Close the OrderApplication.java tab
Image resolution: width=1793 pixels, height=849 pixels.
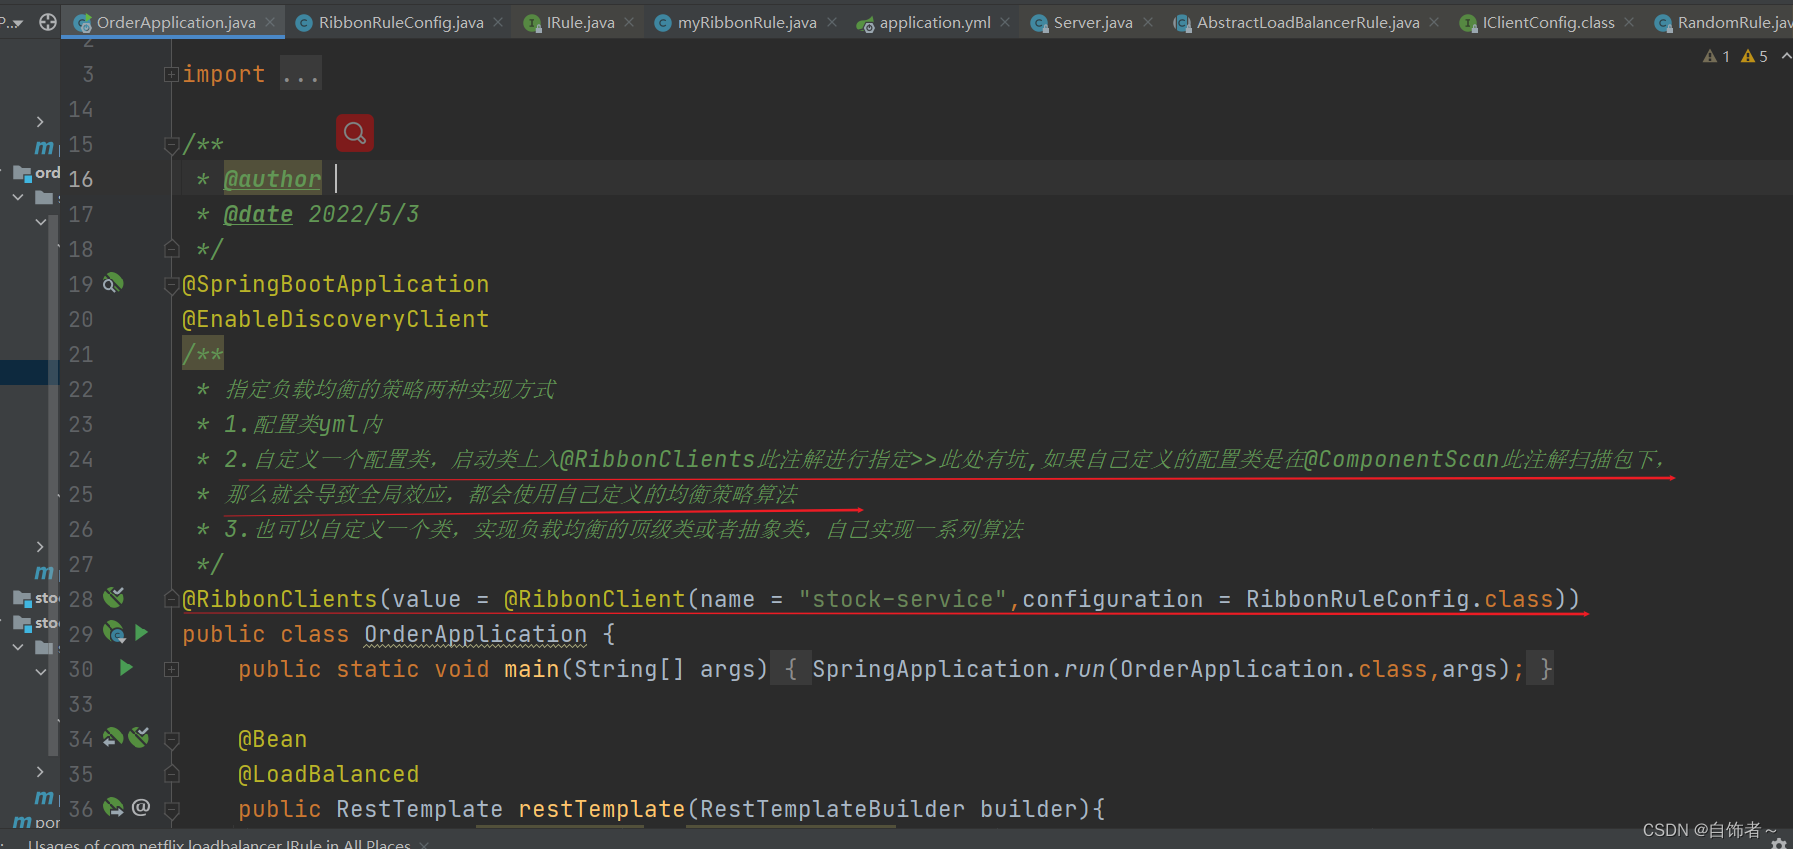tap(270, 22)
